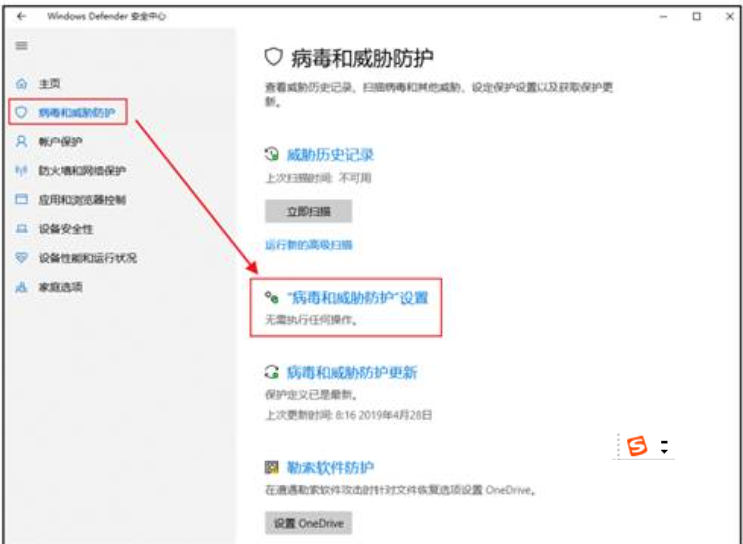Open 设备性能和运行状况 section

click(88, 257)
